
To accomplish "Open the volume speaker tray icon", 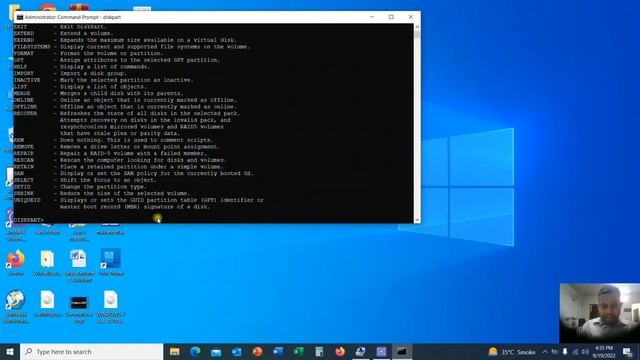I will [585, 351].
